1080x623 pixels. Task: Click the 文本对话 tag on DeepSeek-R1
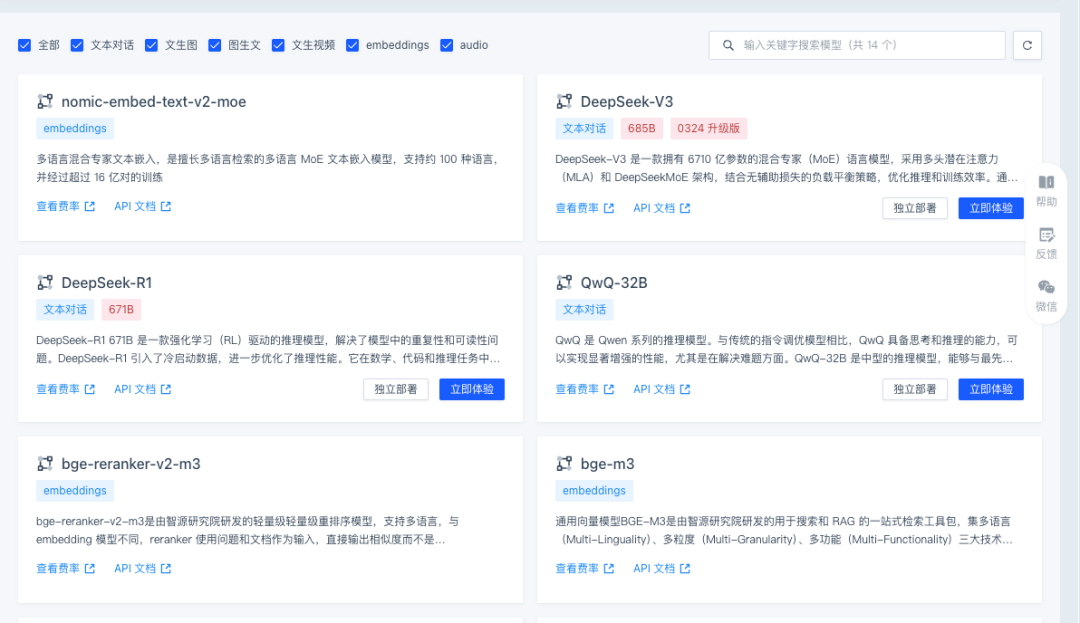click(65, 310)
